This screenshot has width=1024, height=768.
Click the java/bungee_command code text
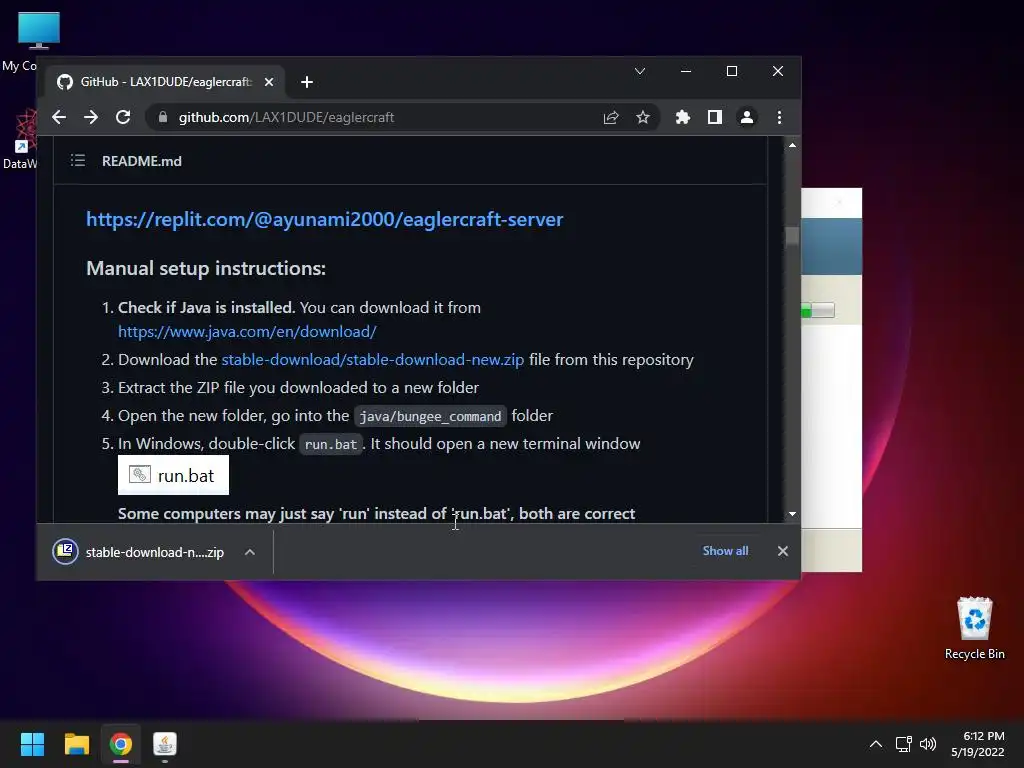(x=430, y=416)
